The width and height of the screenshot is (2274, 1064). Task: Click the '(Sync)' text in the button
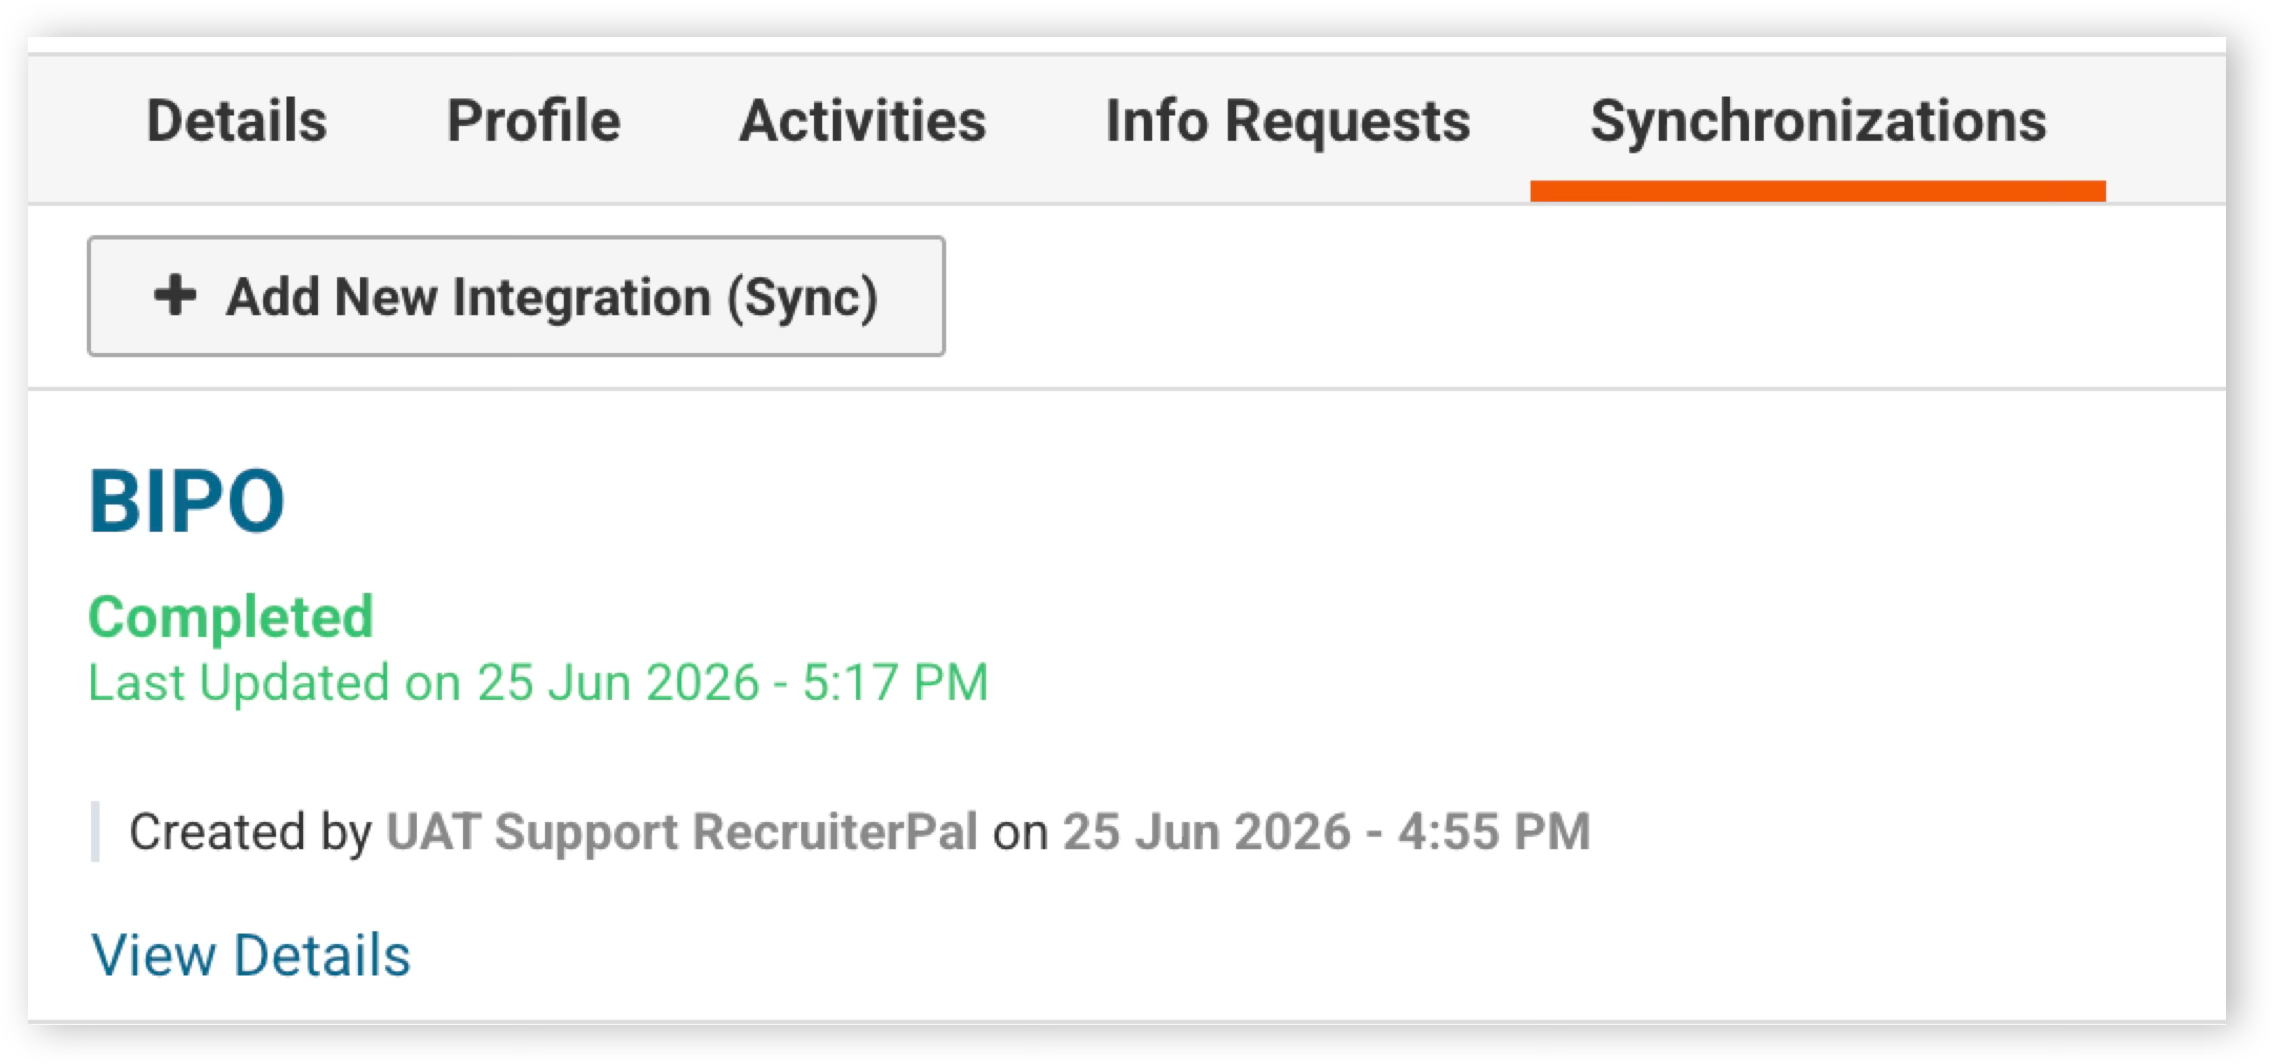pos(803,298)
